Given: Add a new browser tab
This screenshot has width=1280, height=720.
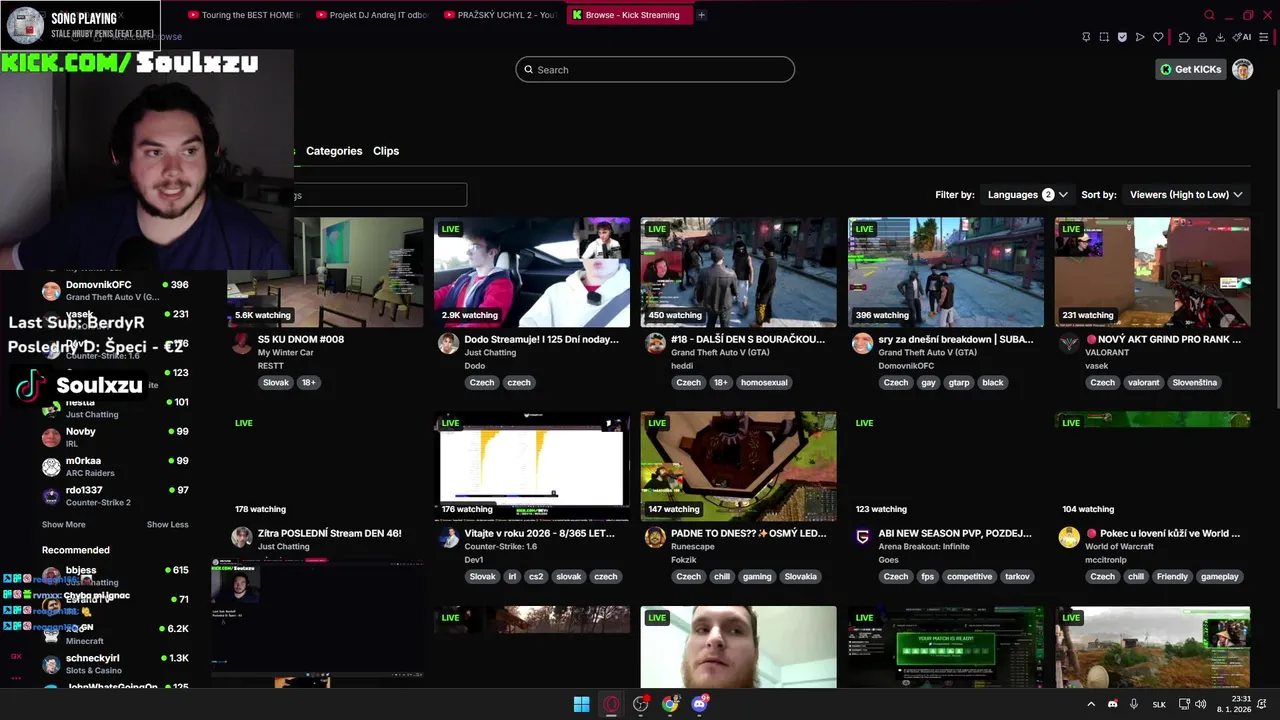Looking at the screenshot, I should pyautogui.click(x=701, y=15).
